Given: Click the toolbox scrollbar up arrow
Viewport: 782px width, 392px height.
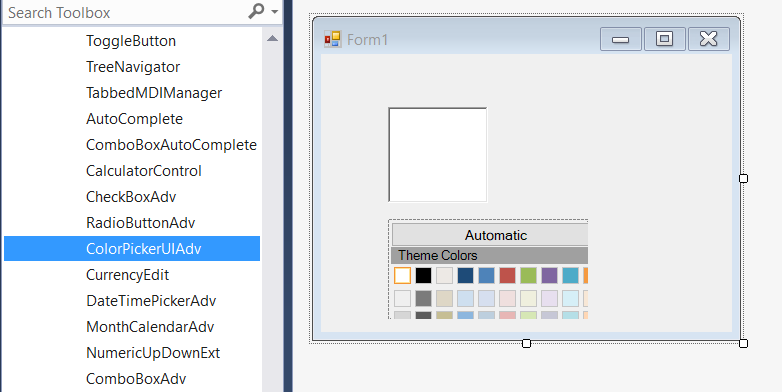Looking at the screenshot, I should tap(272, 38).
